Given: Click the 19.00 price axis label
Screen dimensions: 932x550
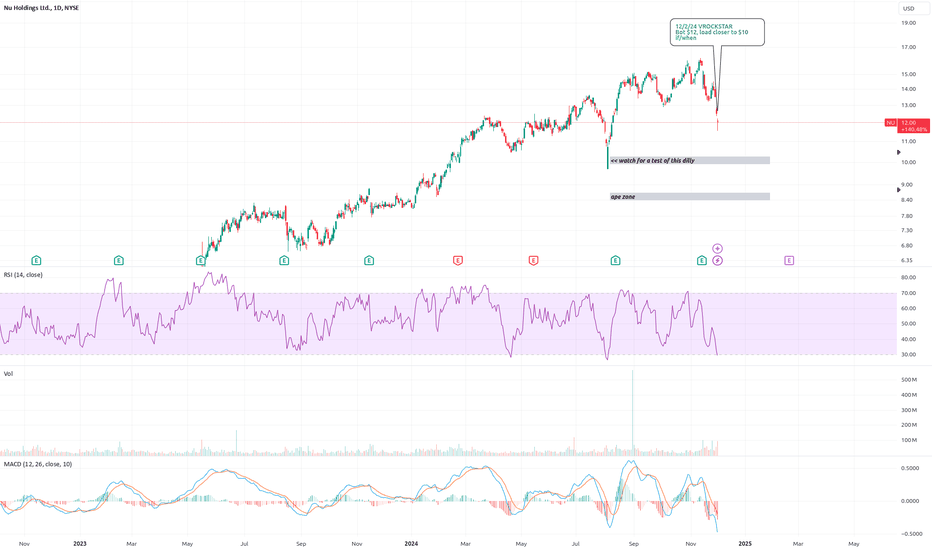Looking at the screenshot, I should click(x=908, y=23).
